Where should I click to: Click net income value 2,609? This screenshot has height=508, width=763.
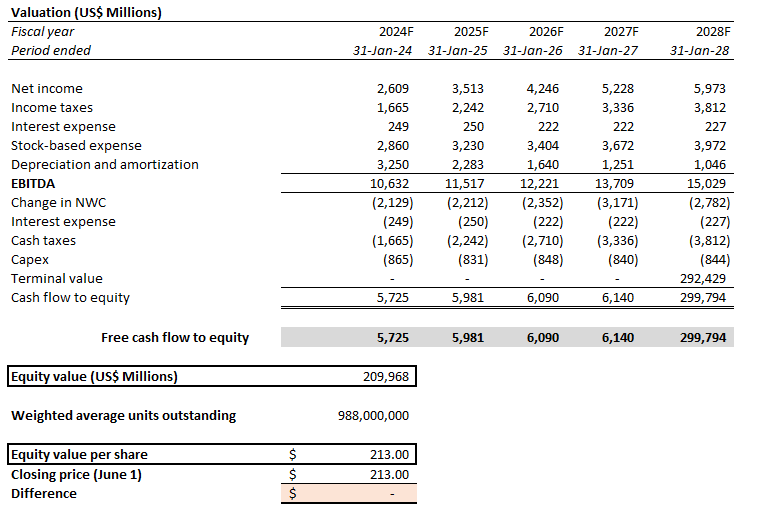393,89
